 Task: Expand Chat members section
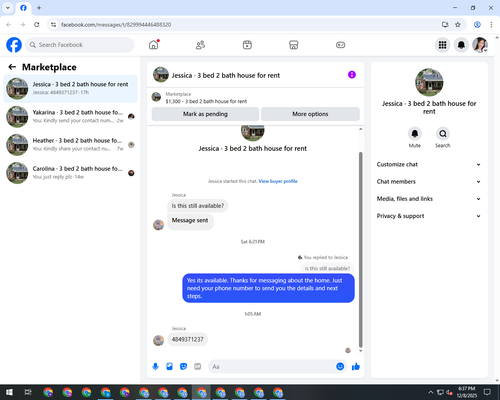(429, 182)
